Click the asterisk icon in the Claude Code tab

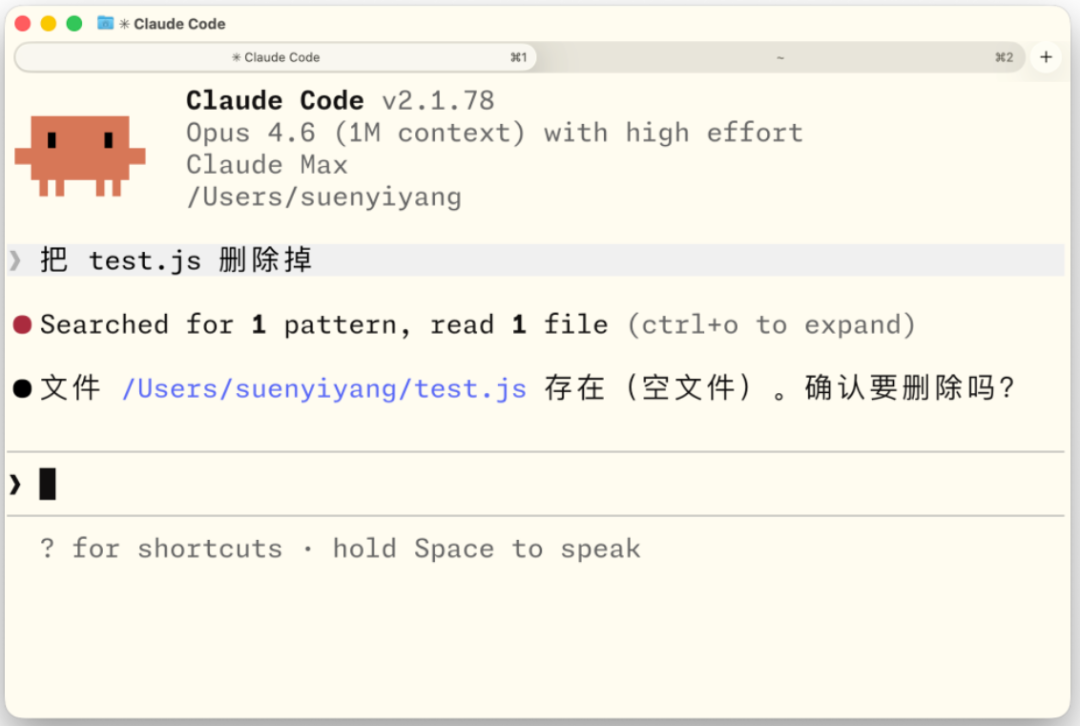pos(236,57)
